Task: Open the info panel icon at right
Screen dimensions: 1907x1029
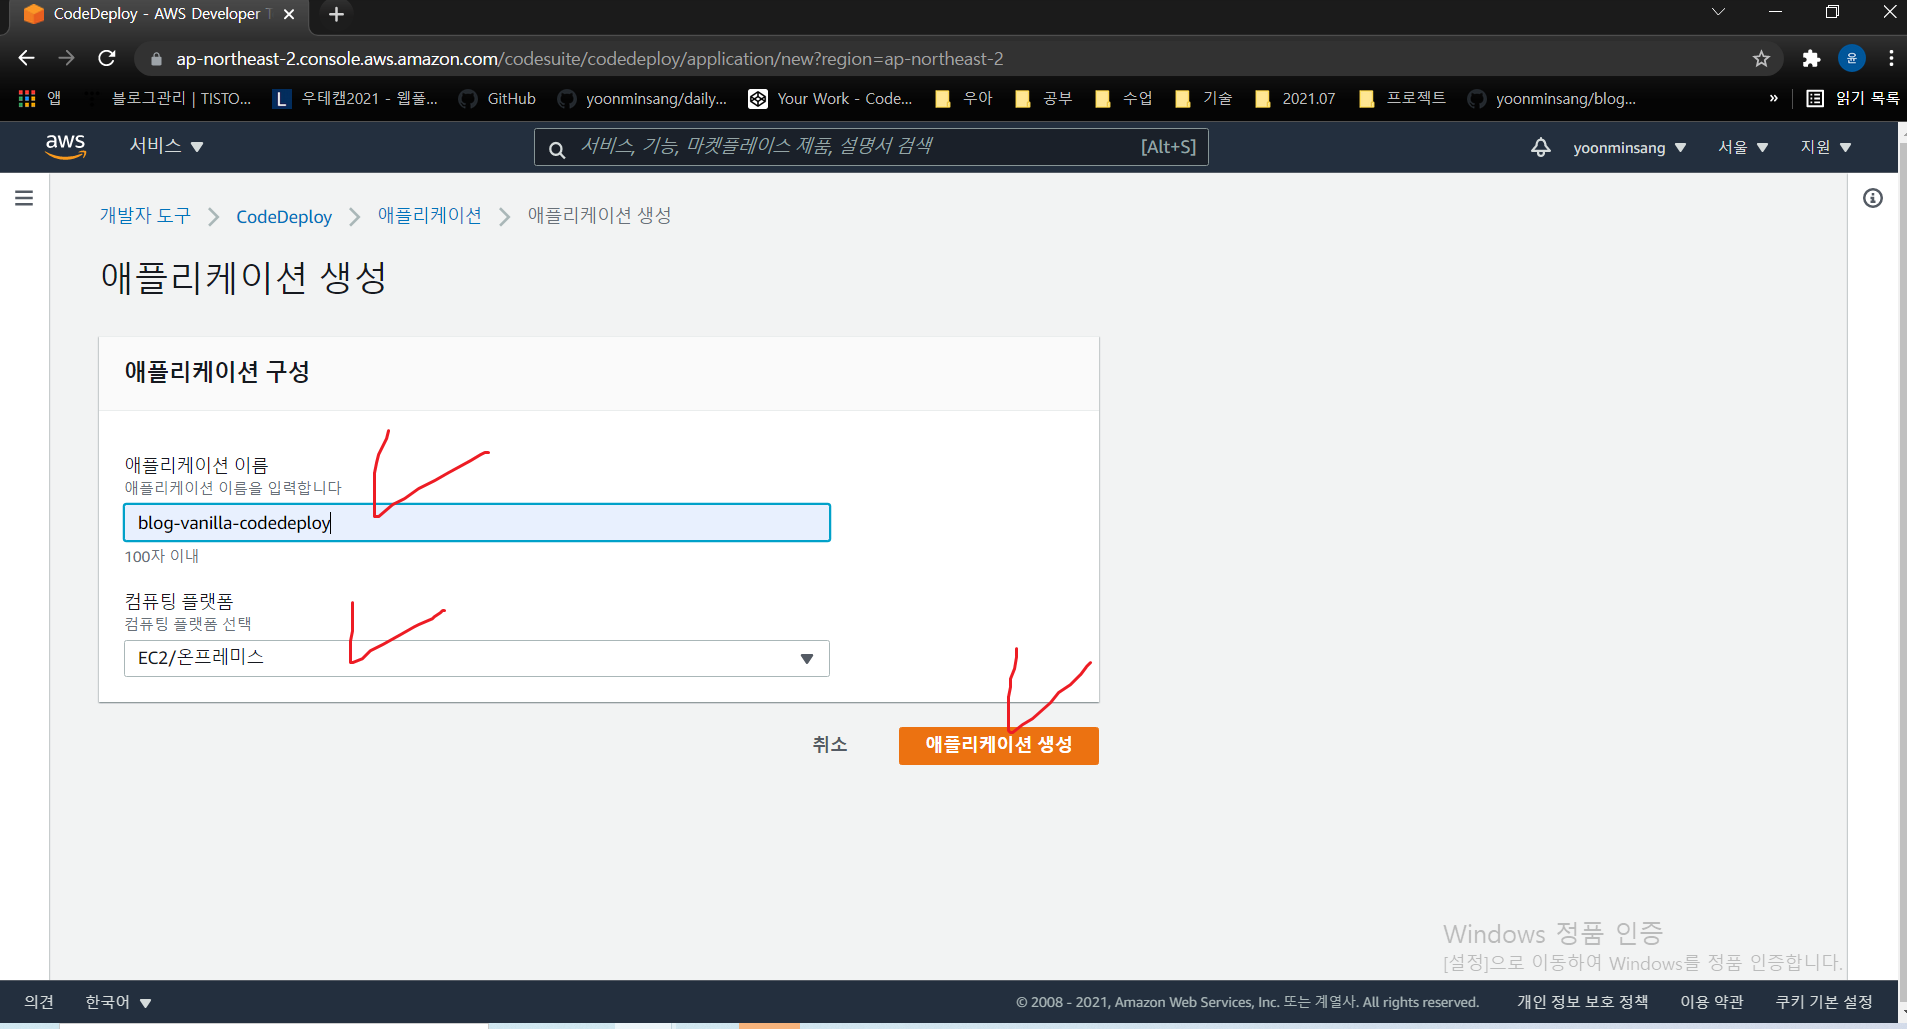Action: click(1873, 198)
